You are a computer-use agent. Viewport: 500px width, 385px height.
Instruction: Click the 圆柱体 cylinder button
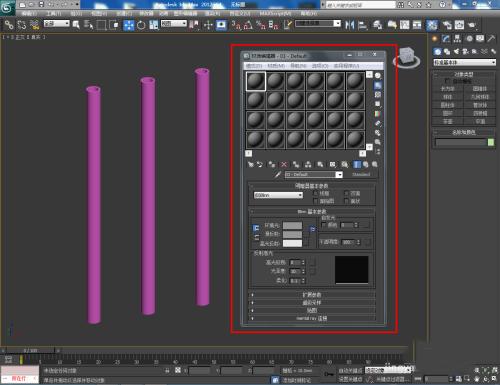pyautogui.click(x=447, y=105)
